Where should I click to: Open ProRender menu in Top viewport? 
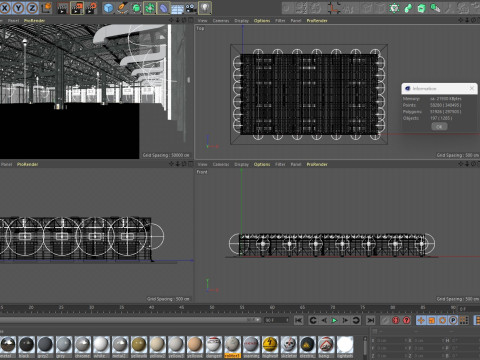[317, 21]
